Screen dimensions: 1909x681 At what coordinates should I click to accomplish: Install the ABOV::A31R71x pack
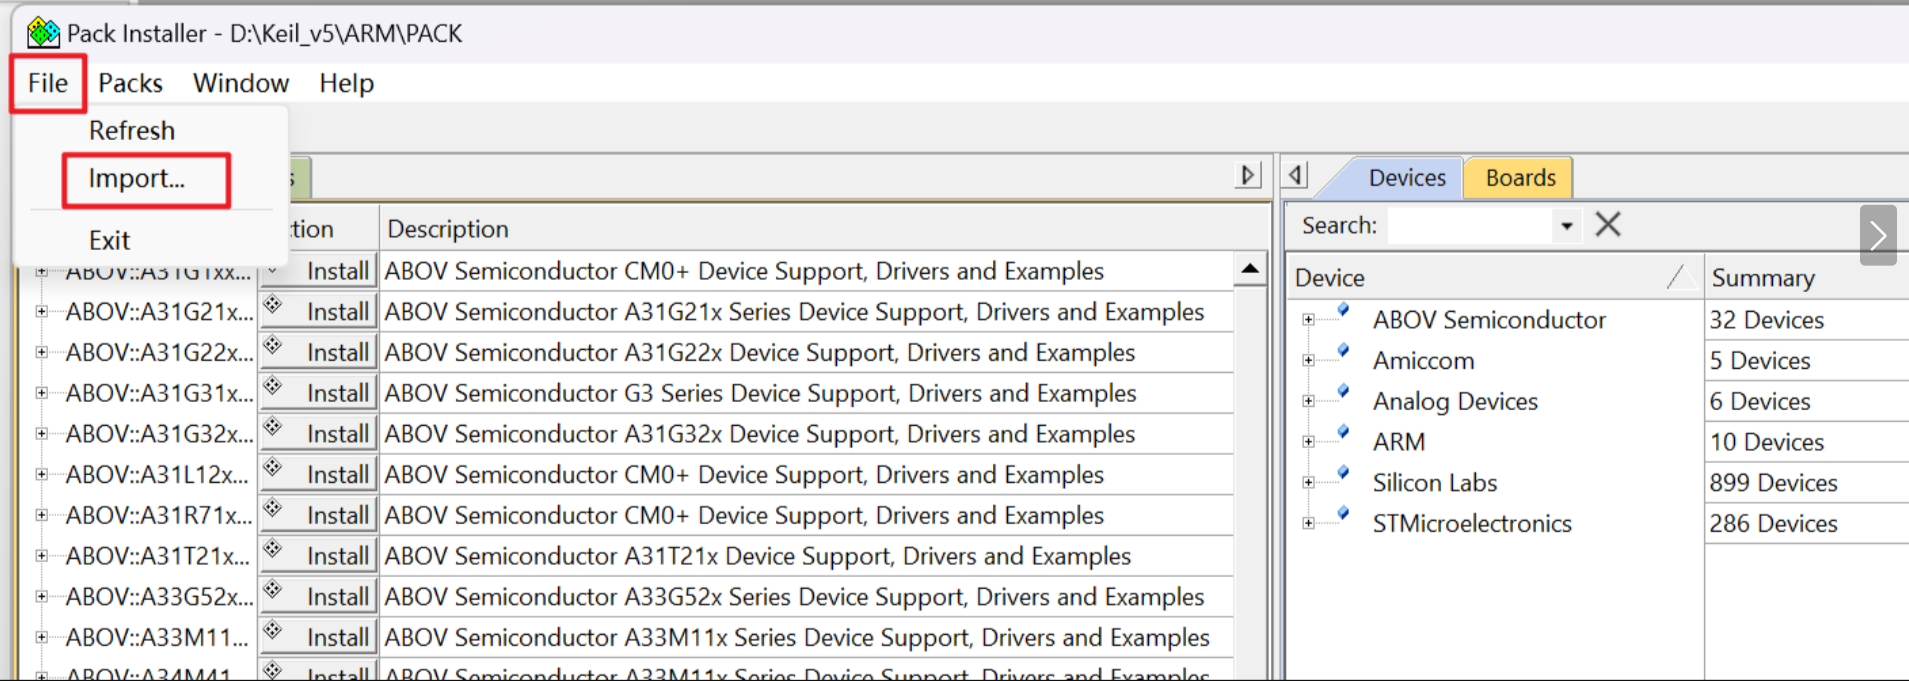(x=318, y=515)
